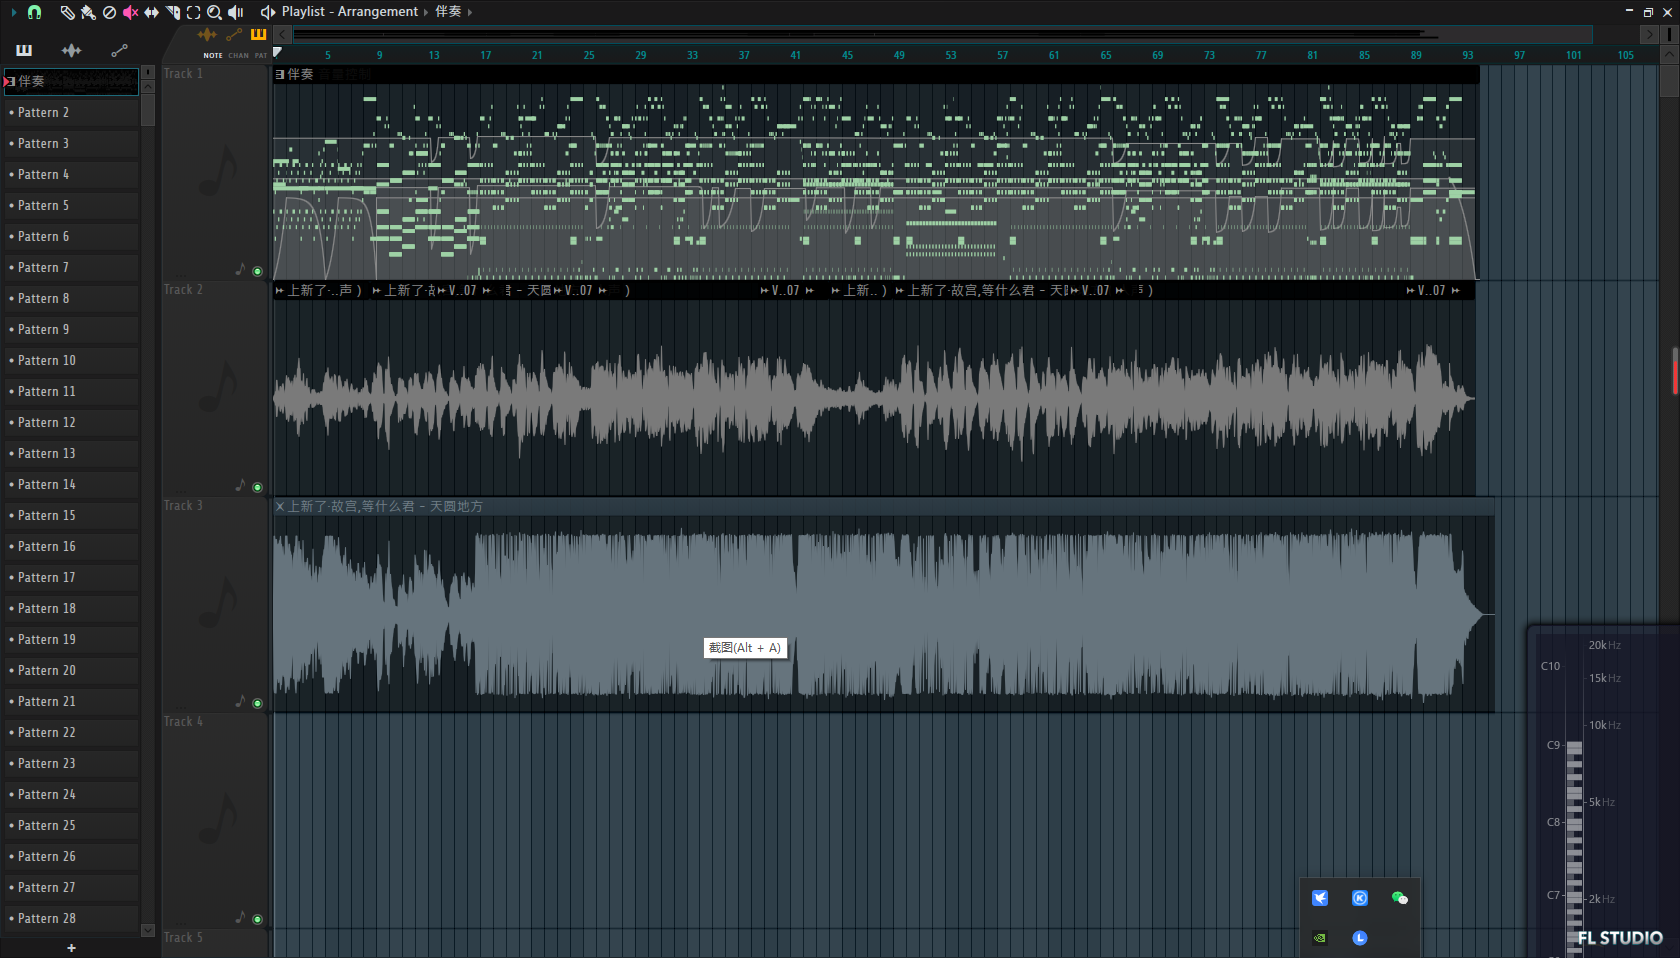Click the speaker icon beside Playlist title

coord(268,12)
